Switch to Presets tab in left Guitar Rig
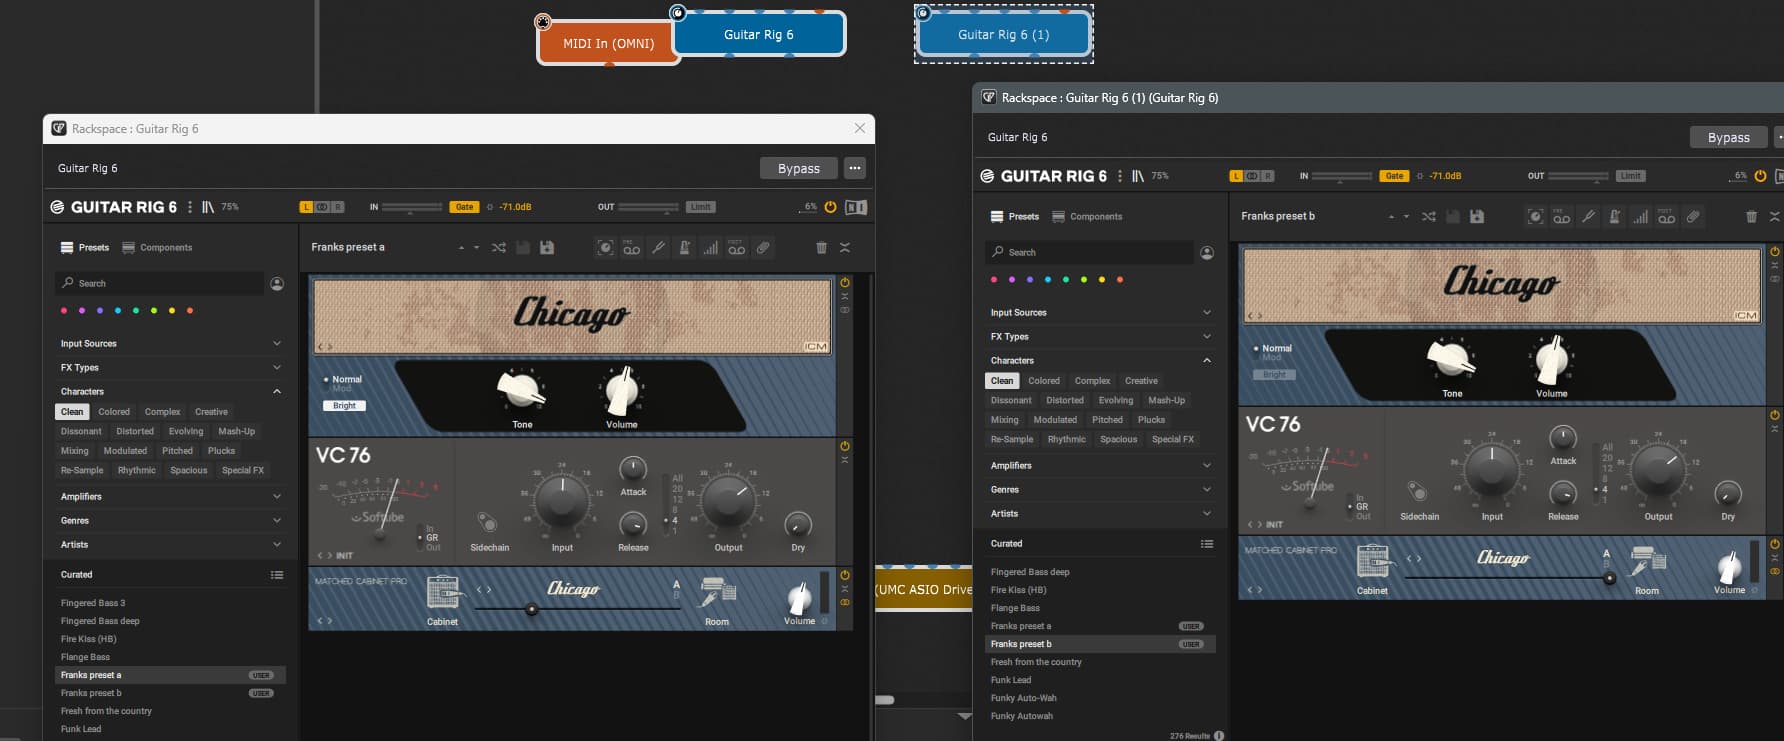 [85, 248]
